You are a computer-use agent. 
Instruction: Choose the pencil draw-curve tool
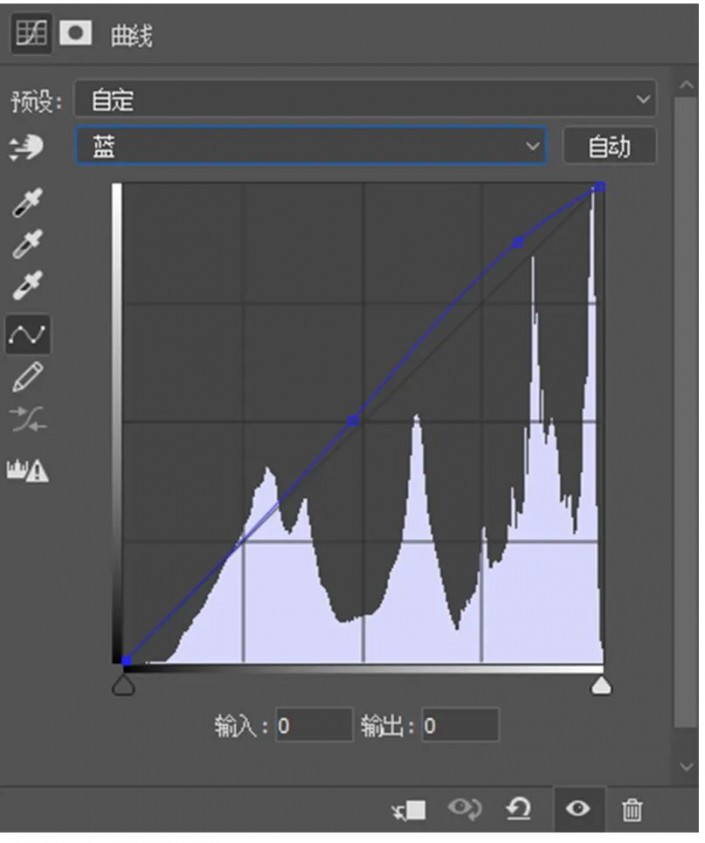pos(27,376)
